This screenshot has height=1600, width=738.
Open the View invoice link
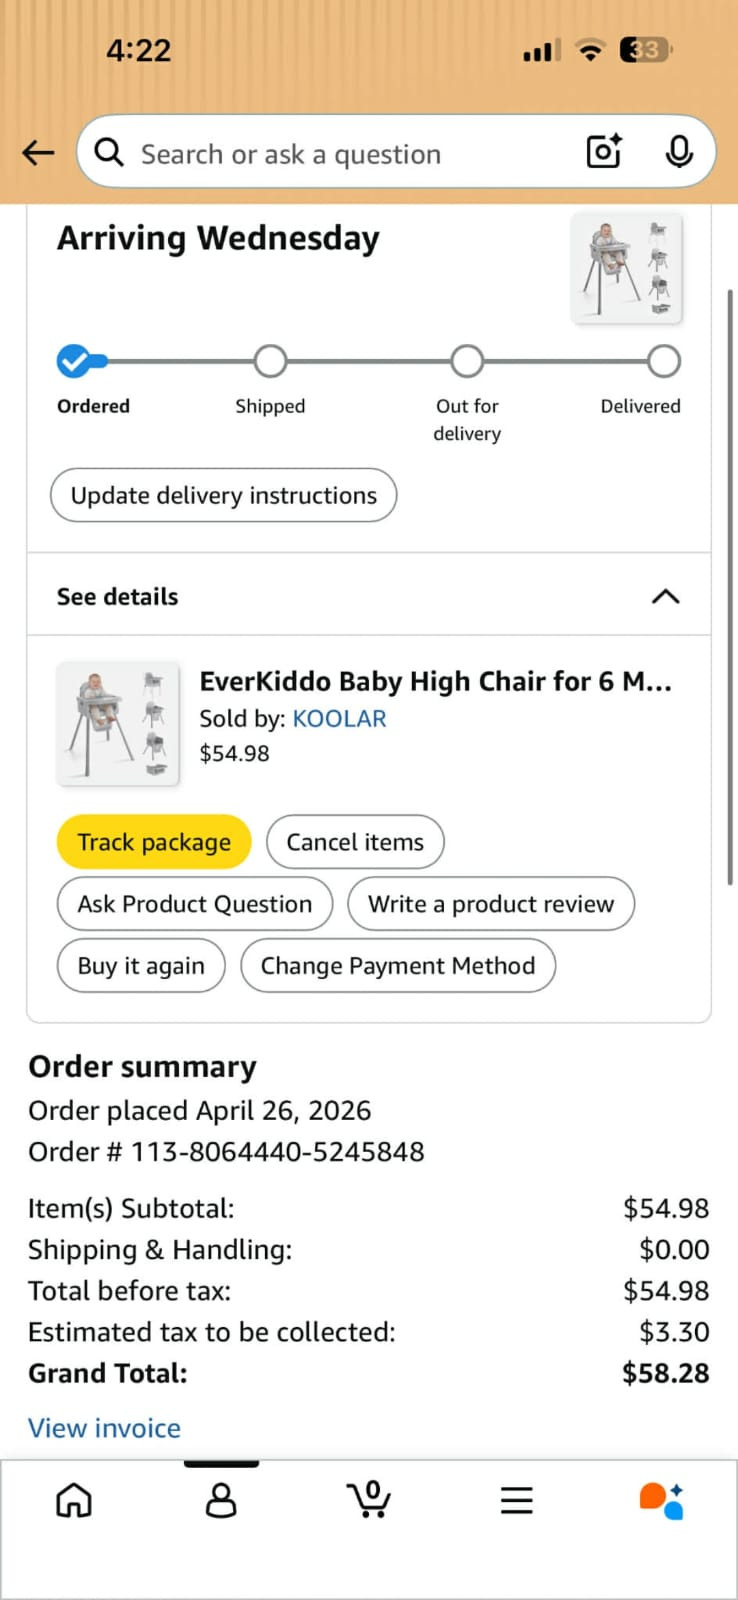[x=104, y=1428]
